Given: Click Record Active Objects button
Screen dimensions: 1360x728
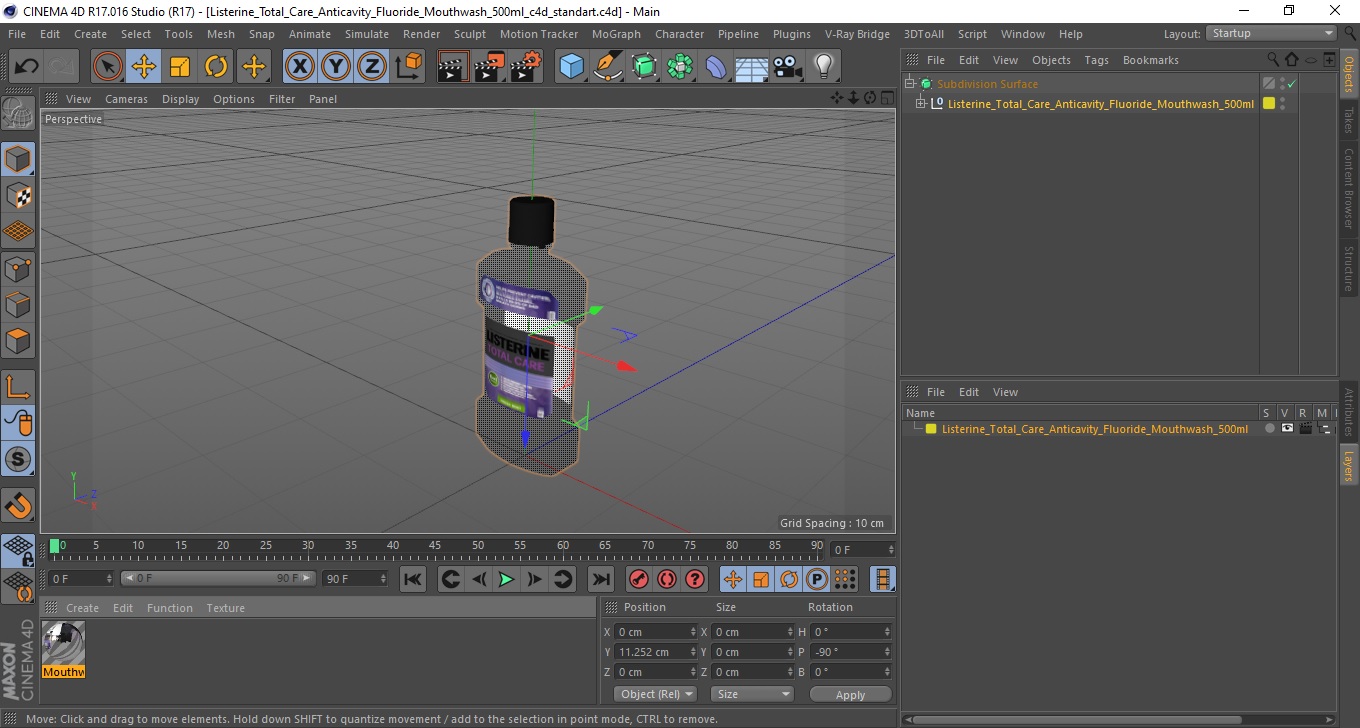Looking at the screenshot, I should [x=638, y=579].
